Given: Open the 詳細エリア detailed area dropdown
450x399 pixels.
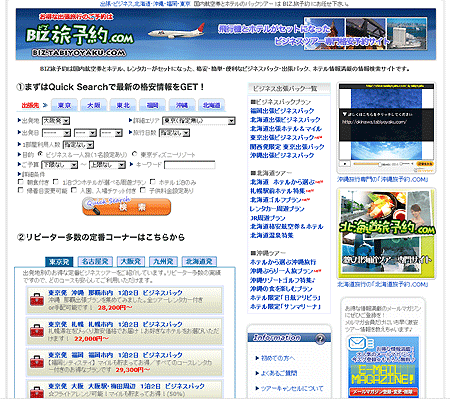Looking at the screenshot, I should pyautogui.click(x=199, y=121).
